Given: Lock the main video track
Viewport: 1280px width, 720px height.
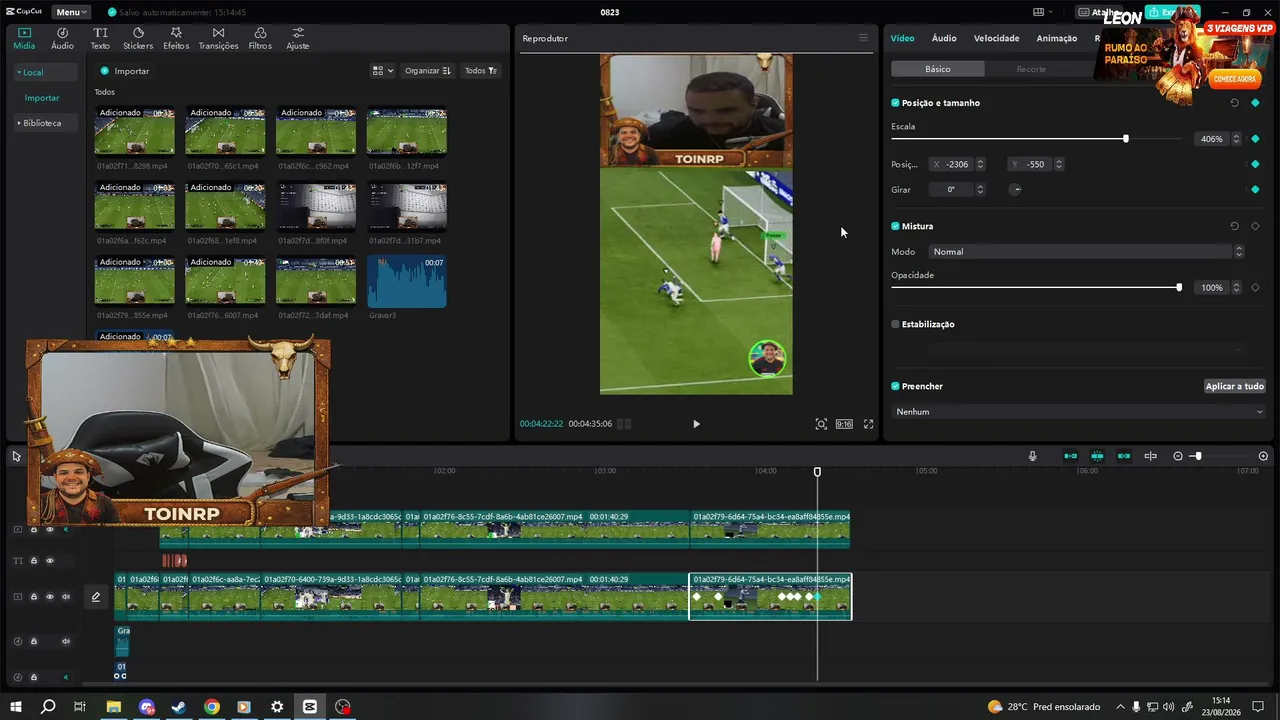Looking at the screenshot, I should (x=33, y=597).
